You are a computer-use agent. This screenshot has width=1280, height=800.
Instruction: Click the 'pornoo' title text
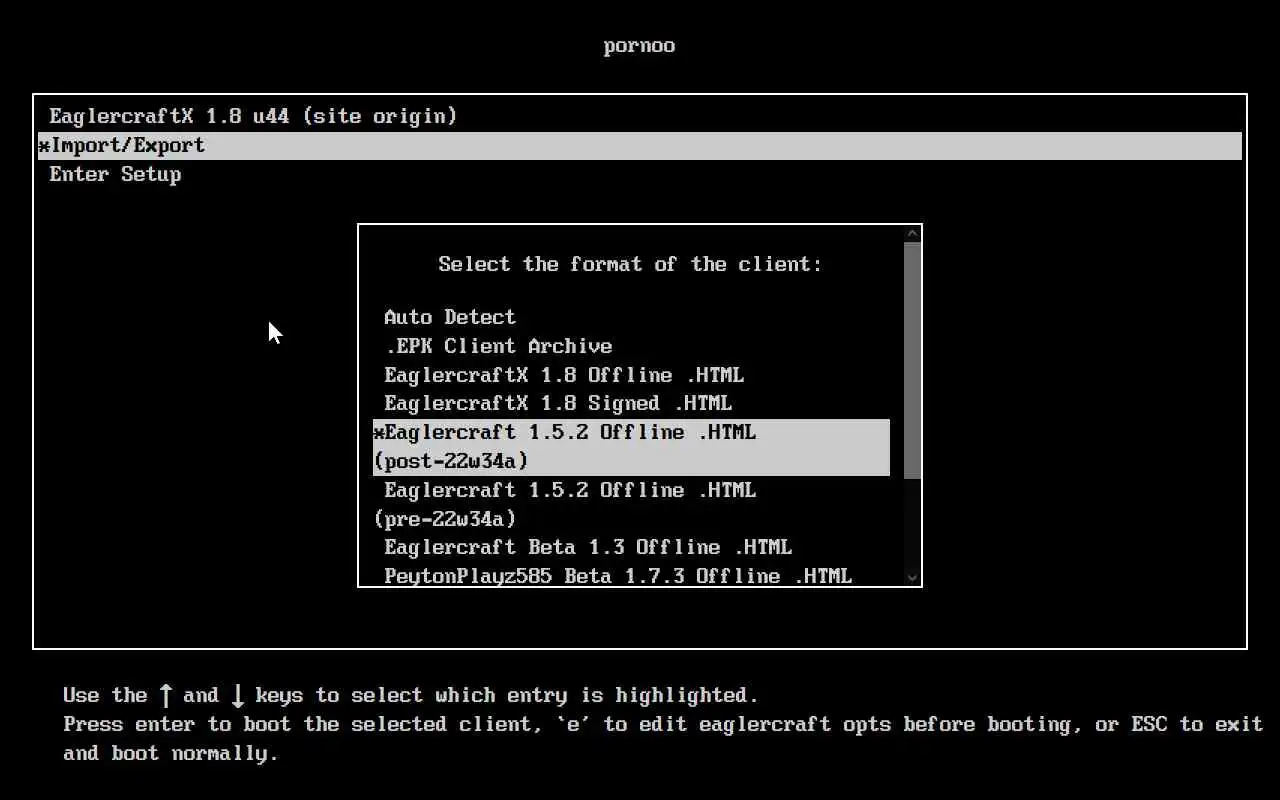[640, 46]
